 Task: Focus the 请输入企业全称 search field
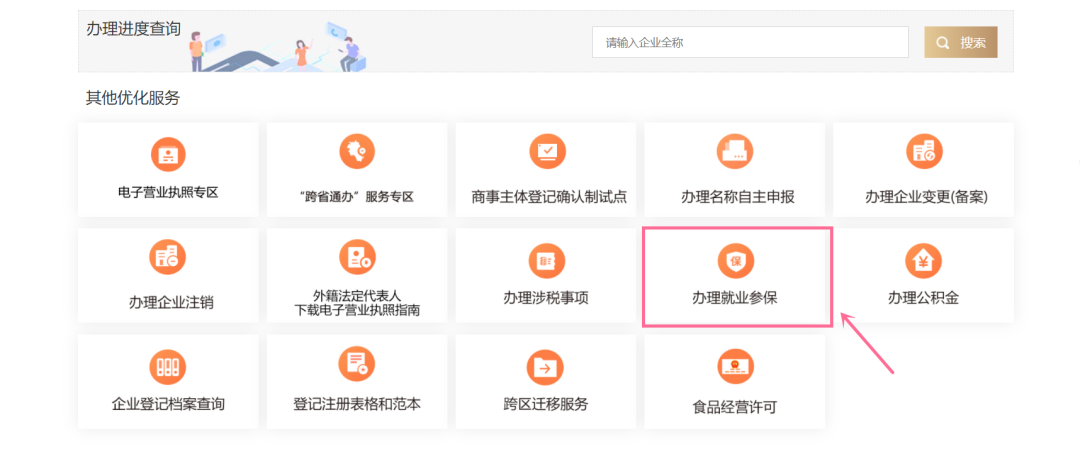click(x=749, y=42)
